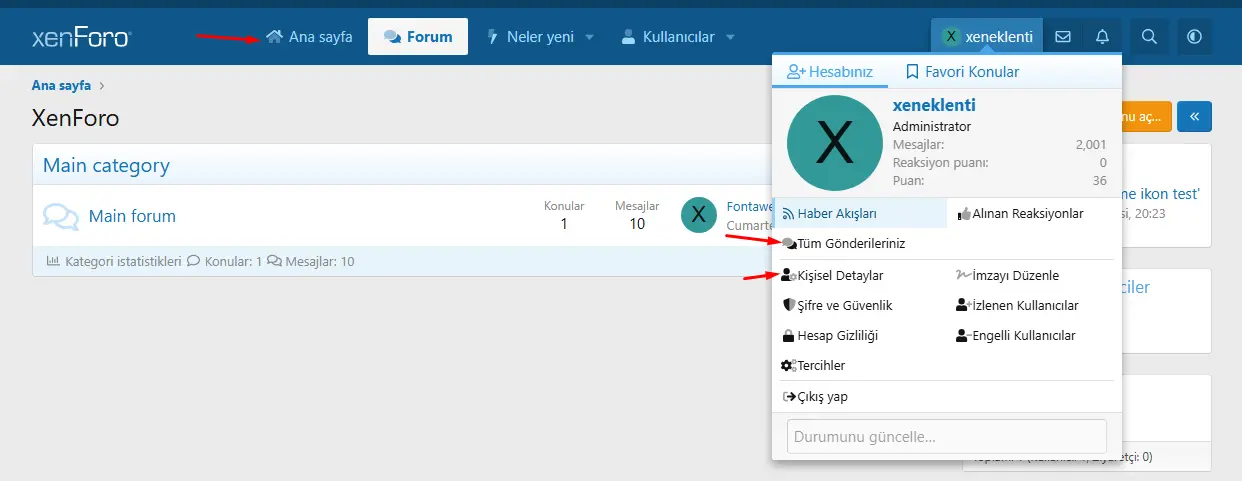Open the conversations envelope icon
This screenshot has width=1242, height=481.
coord(1063,37)
